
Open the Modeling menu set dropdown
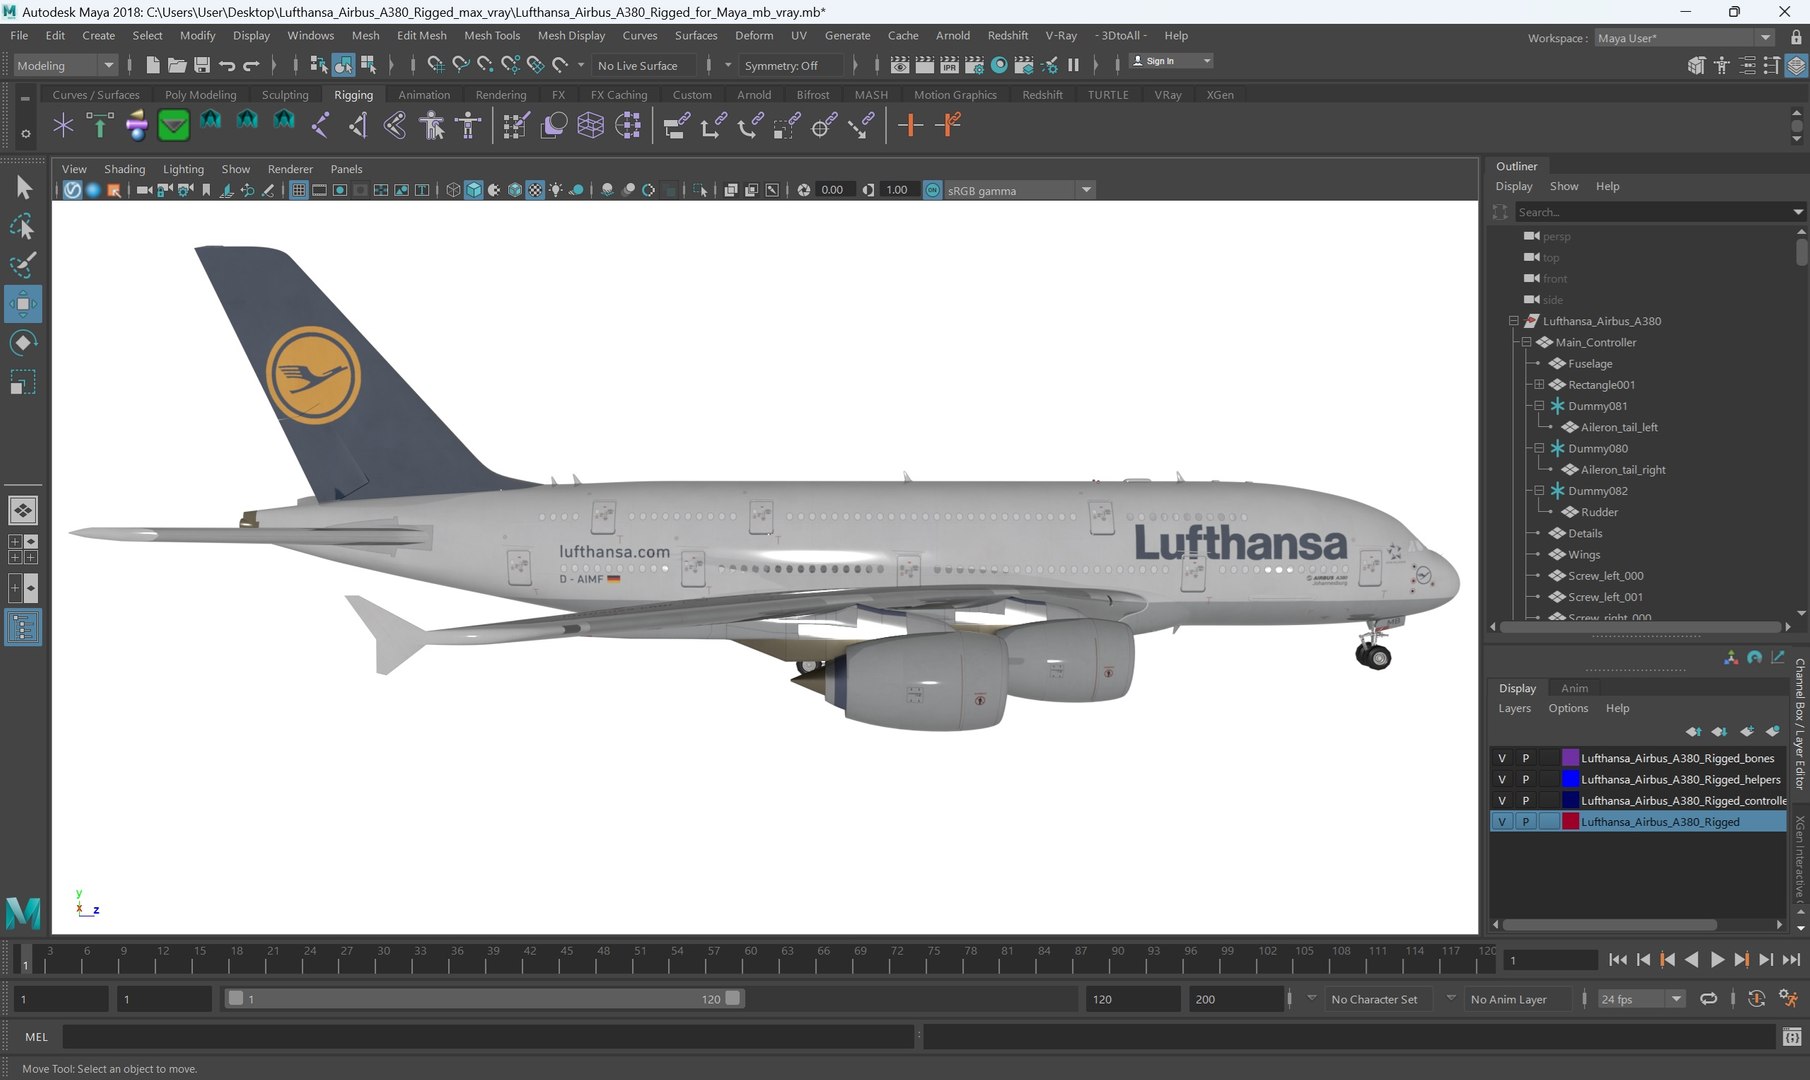65,65
